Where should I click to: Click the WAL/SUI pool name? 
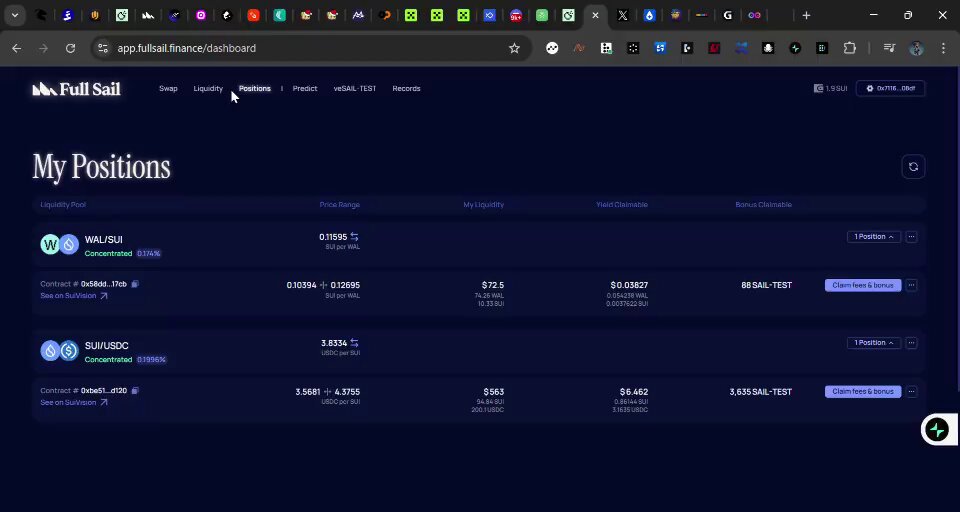pos(103,239)
